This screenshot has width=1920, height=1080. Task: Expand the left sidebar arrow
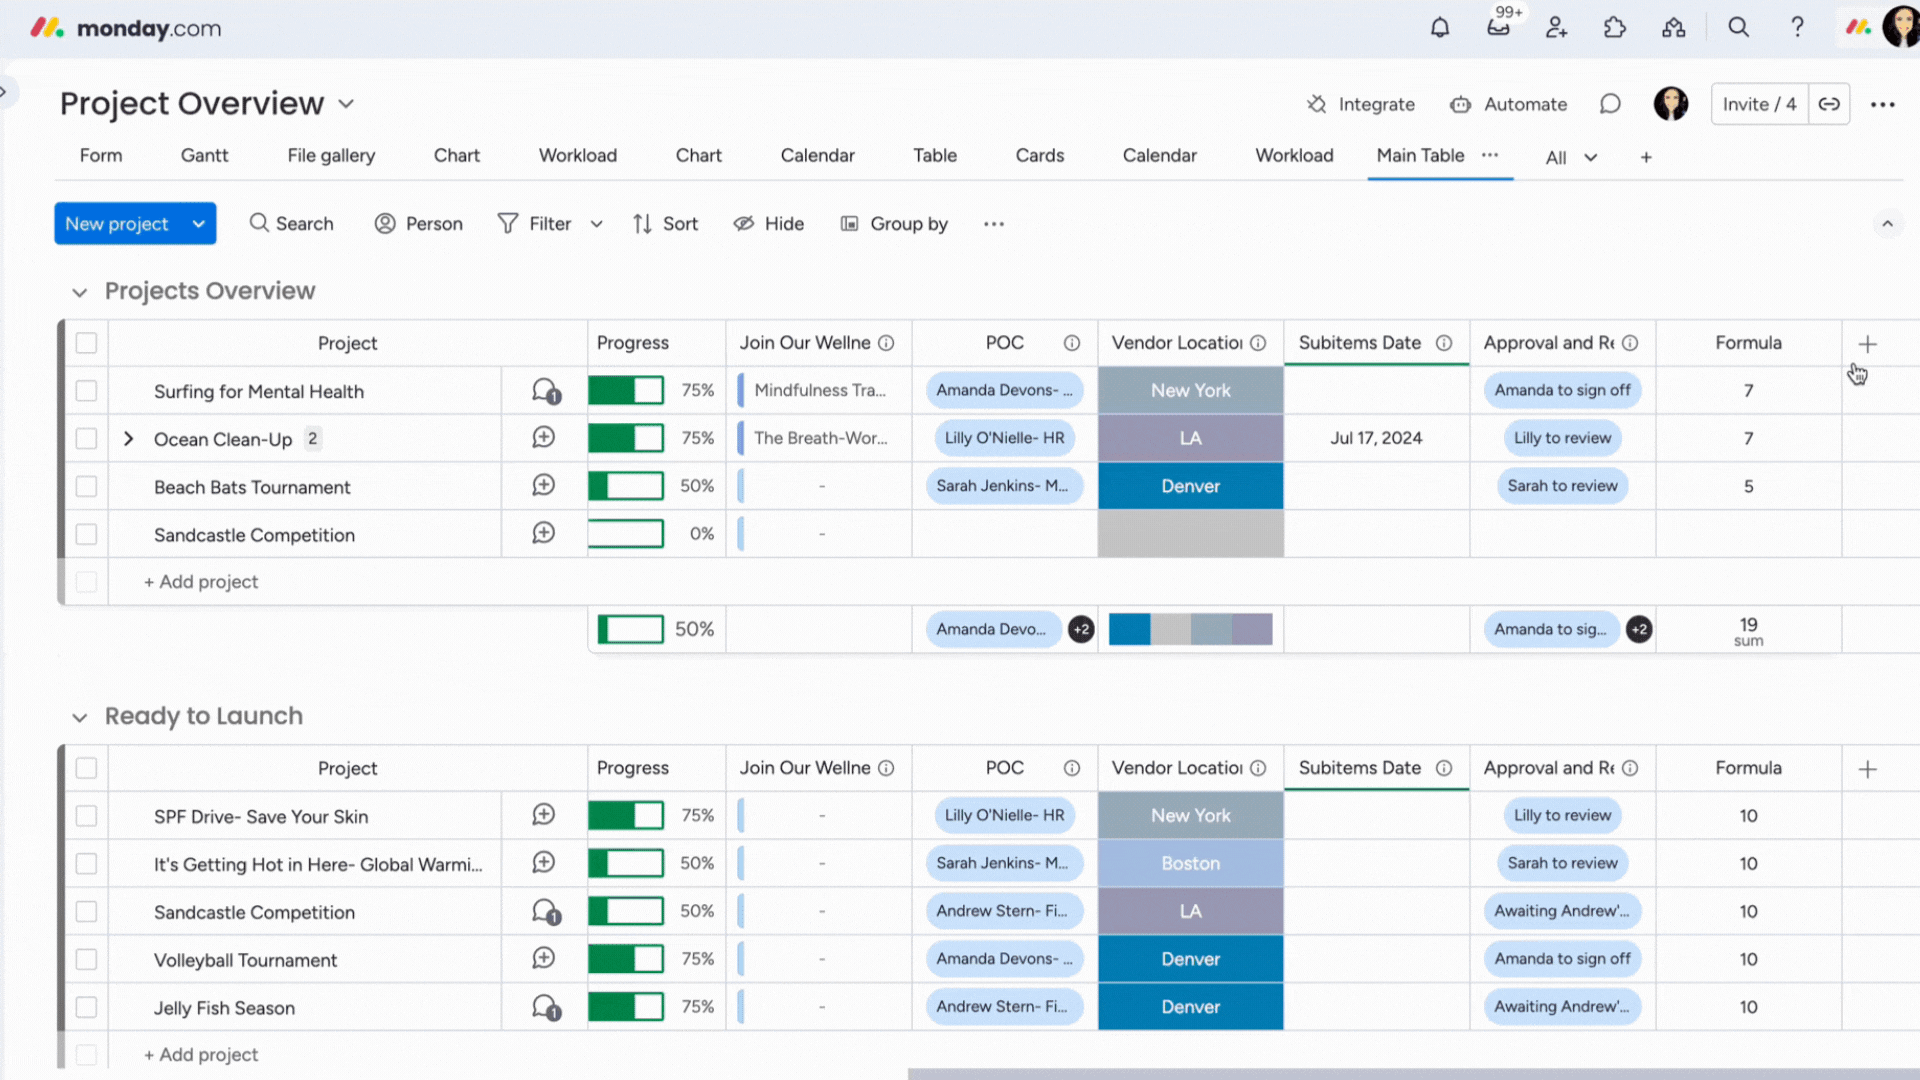(x=5, y=92)
